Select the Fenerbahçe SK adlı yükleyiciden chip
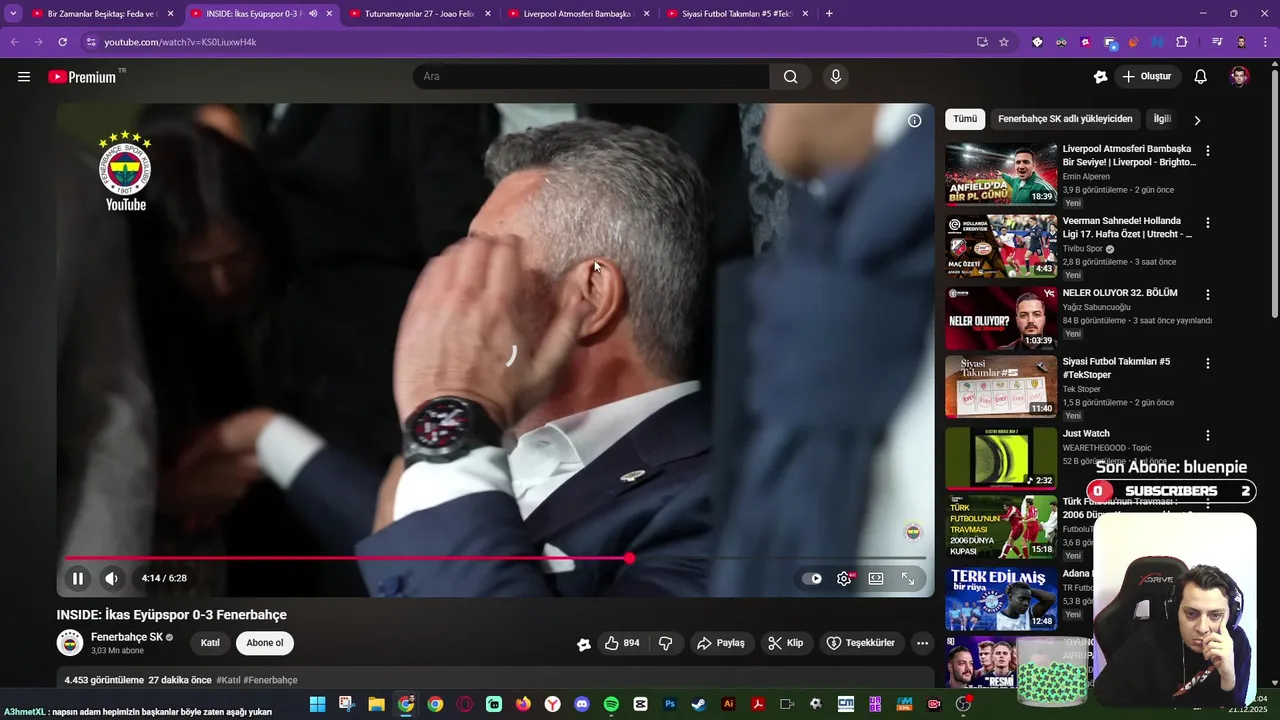This screenshot has height=720, width=1280. (x=1065, y=119)
